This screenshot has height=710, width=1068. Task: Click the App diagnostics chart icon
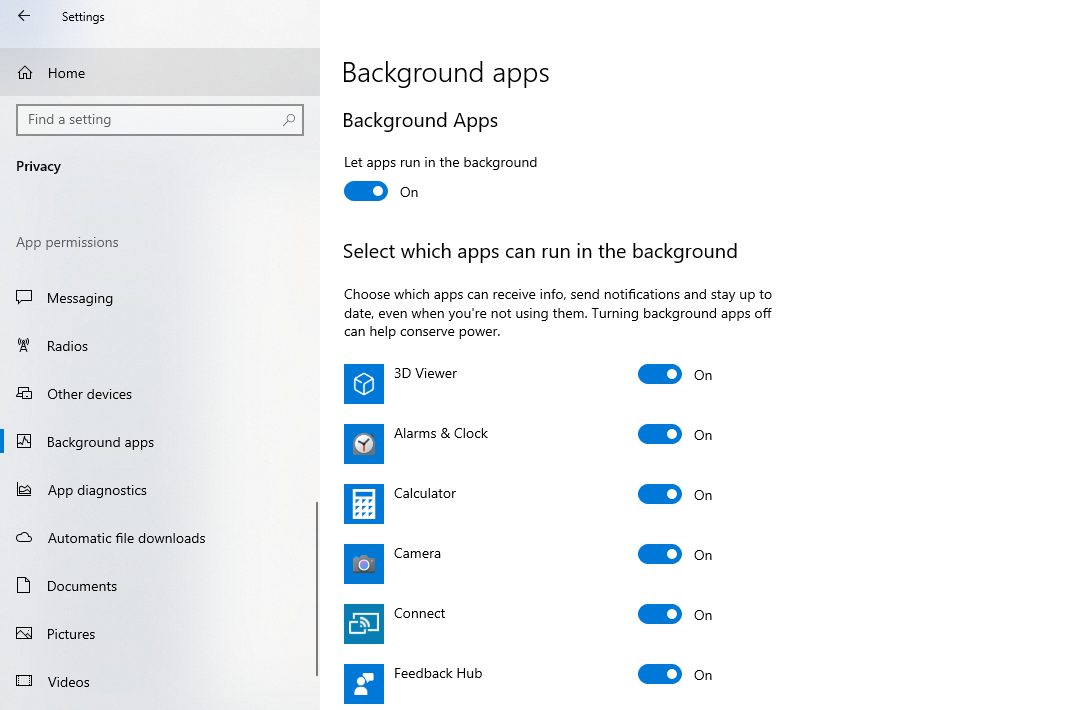(25, 489)
